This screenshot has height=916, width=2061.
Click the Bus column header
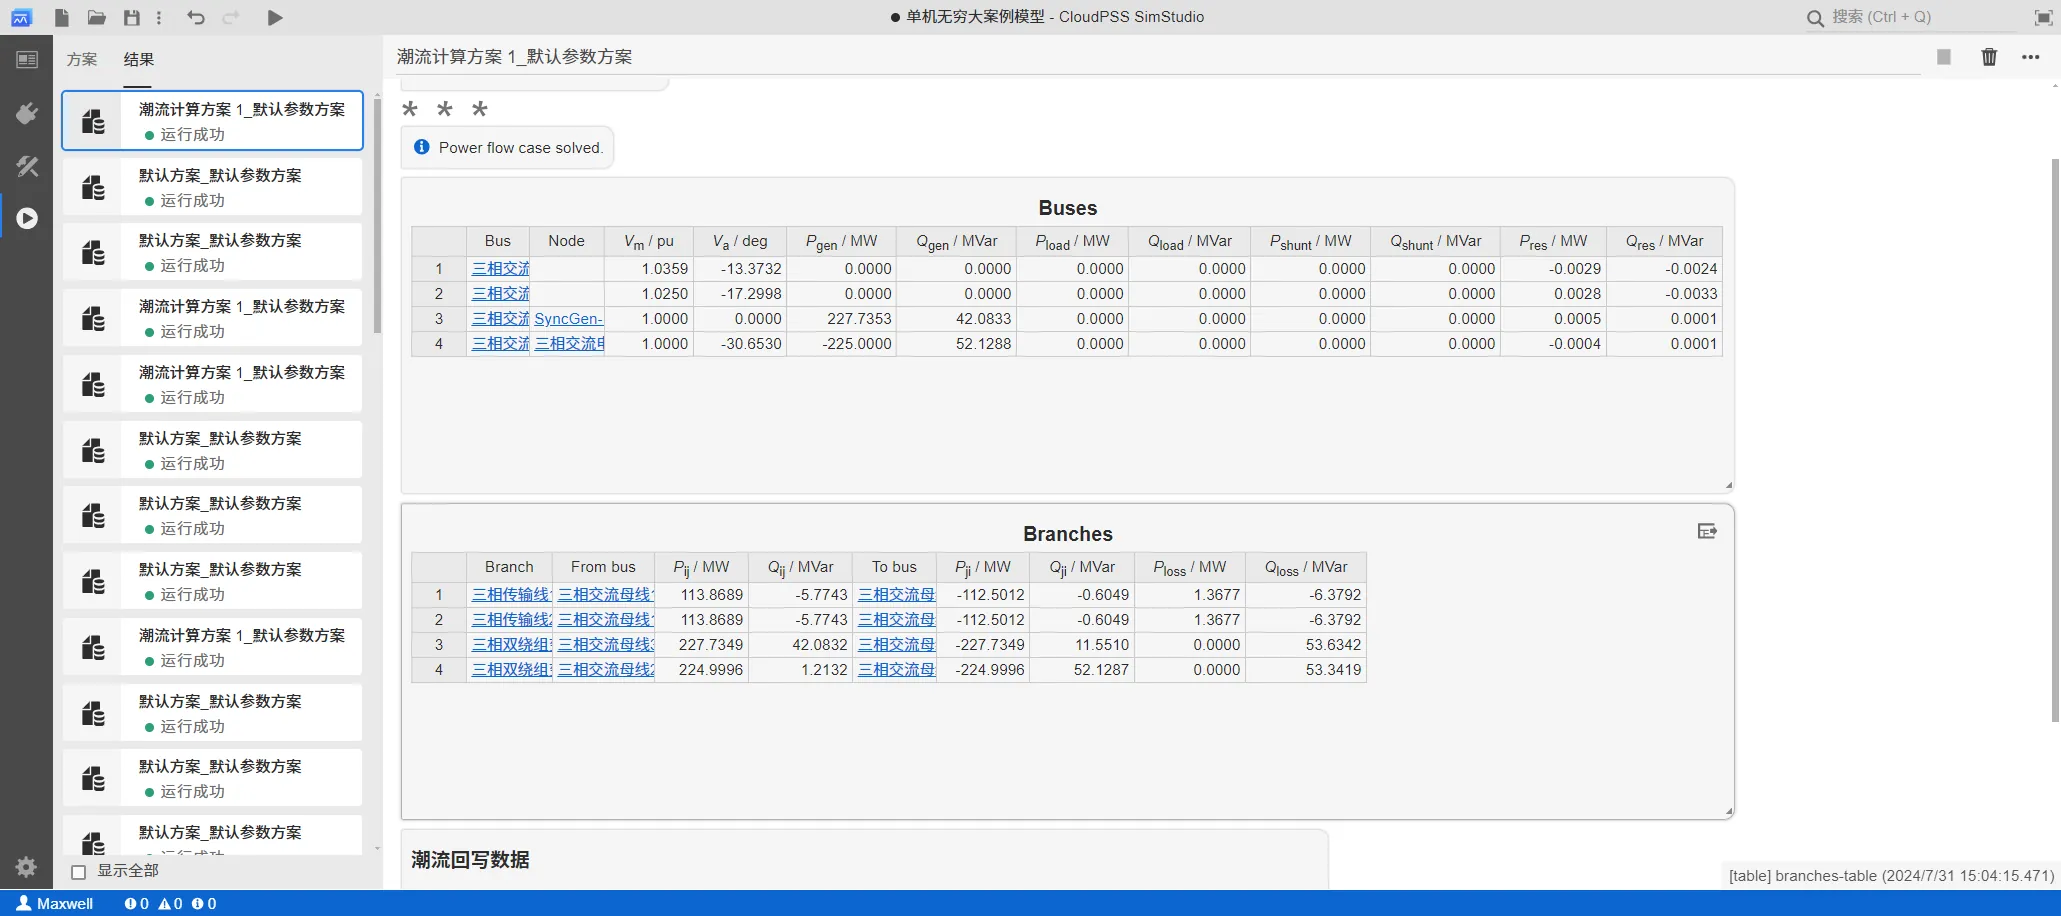tap(498, 241)
